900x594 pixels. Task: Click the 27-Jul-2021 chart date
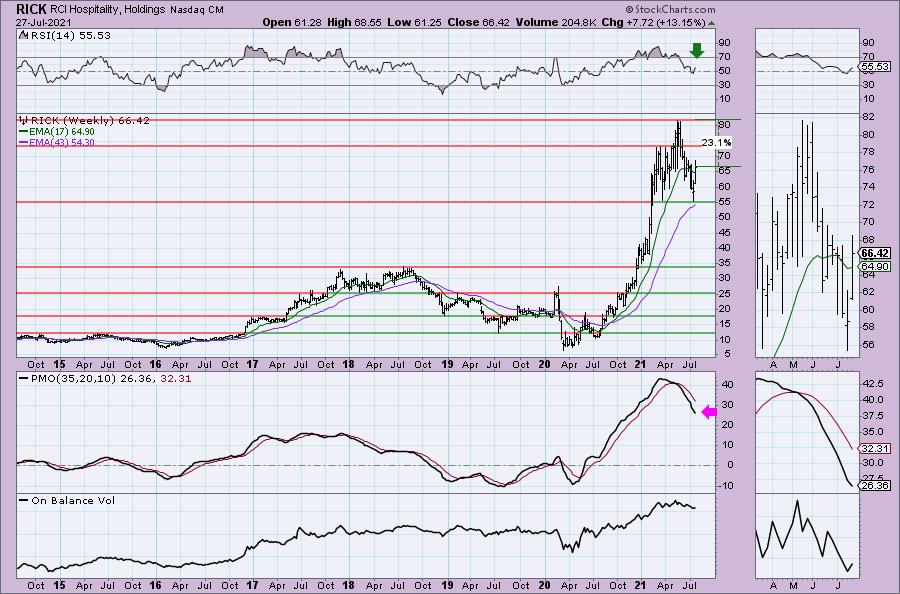[x=42, y=22]
